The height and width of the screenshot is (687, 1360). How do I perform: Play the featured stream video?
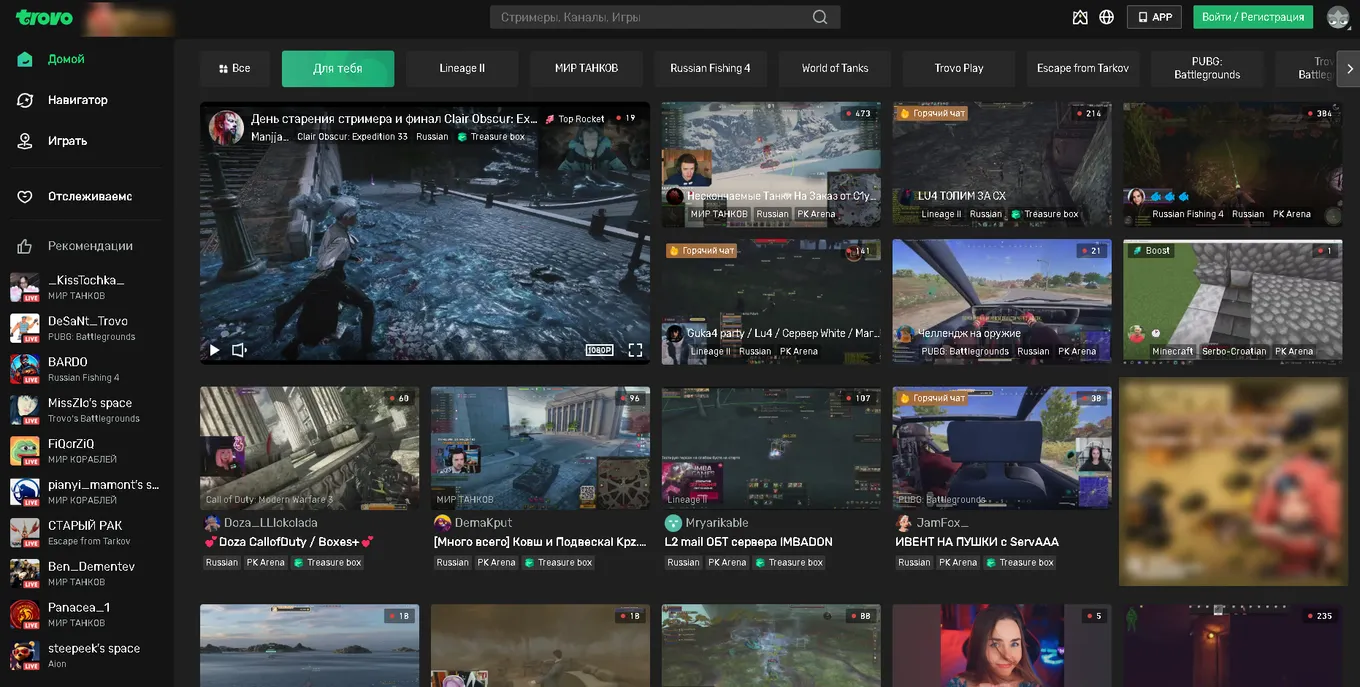[x=214, y=350]
